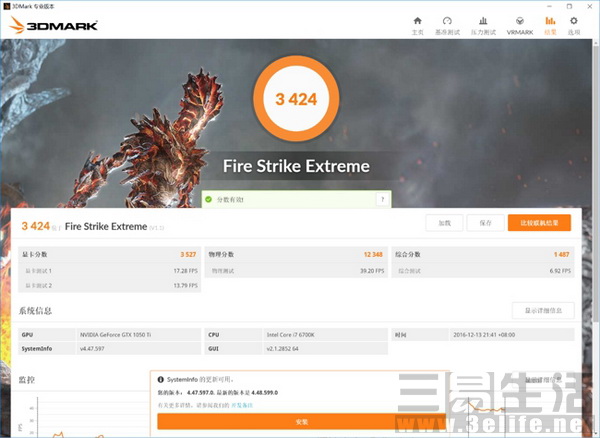Click the orange compare results online button
This screenshot has height=438, width=600.
539,223
